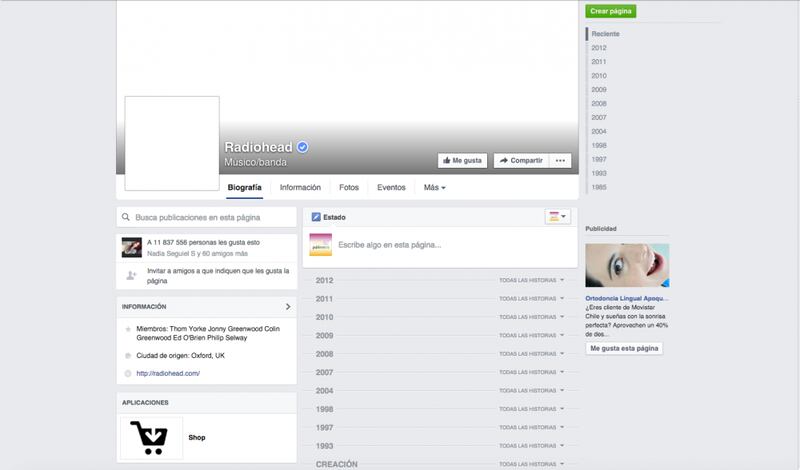Viewport: 800px width, 470px height.
Task: Click the 2008 heading in main timeline
Action: click(324, 354)
